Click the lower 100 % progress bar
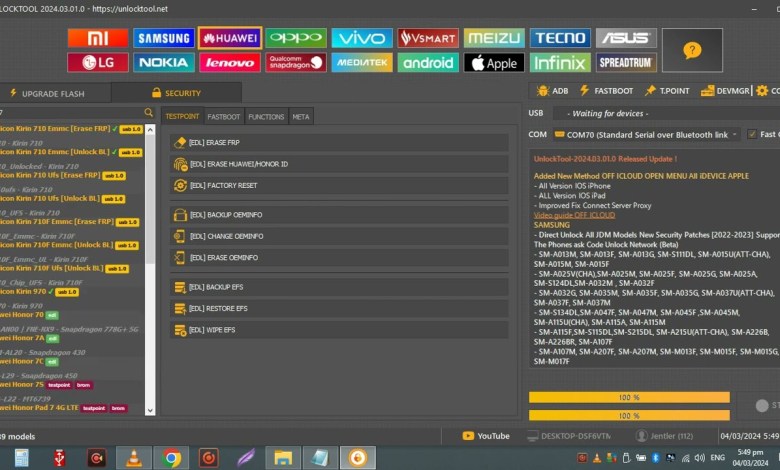Image resolution: width=780 pixels, height=470 pixels. click(x=629, y=415)
